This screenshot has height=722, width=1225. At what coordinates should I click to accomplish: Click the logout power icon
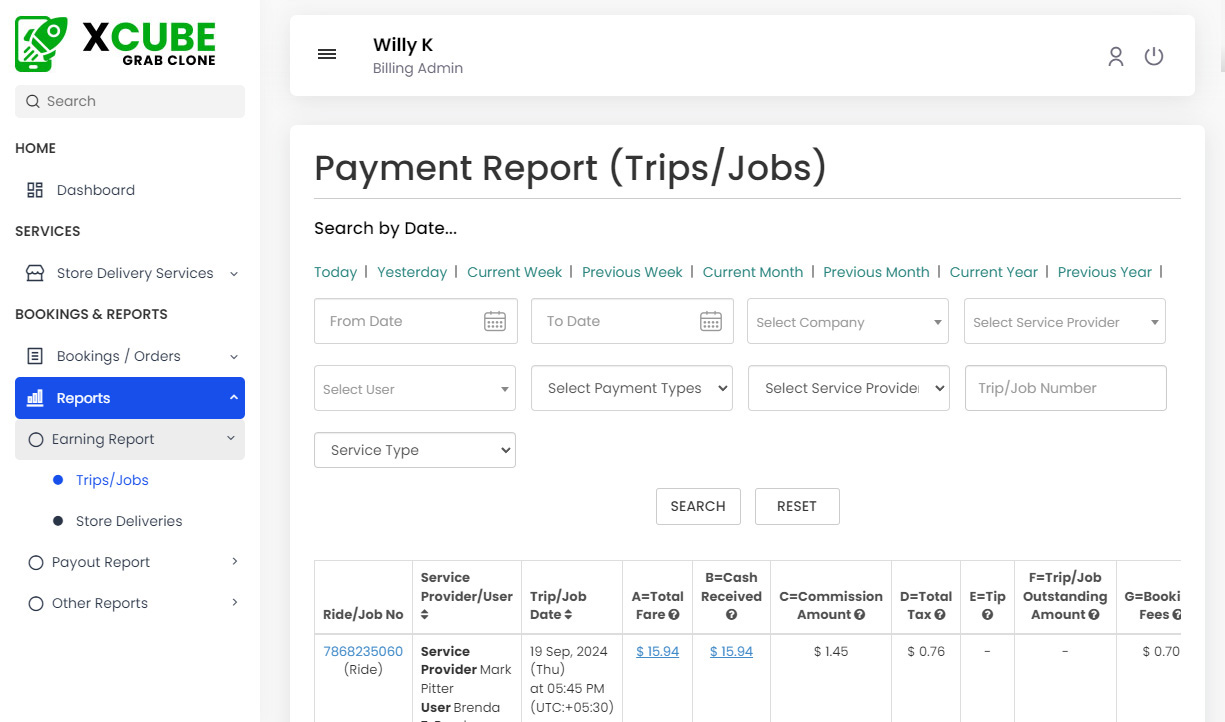(1154, 57)
